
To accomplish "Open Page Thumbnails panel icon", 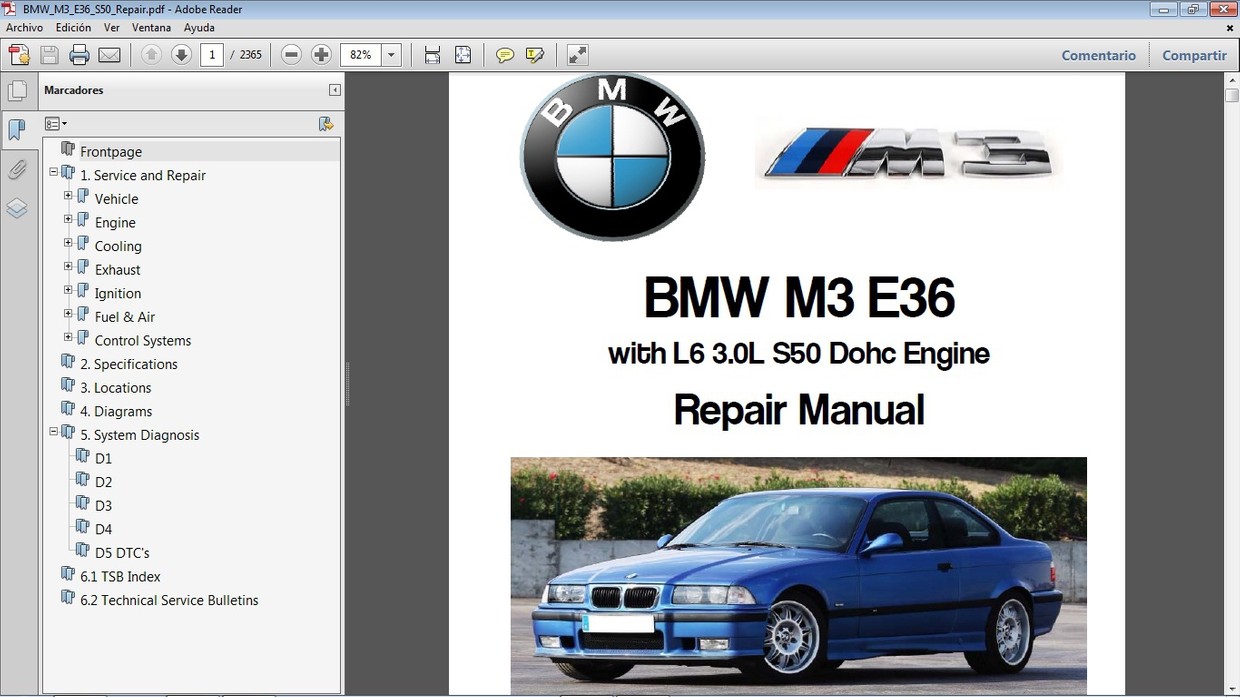I will [x=17, y=91].
